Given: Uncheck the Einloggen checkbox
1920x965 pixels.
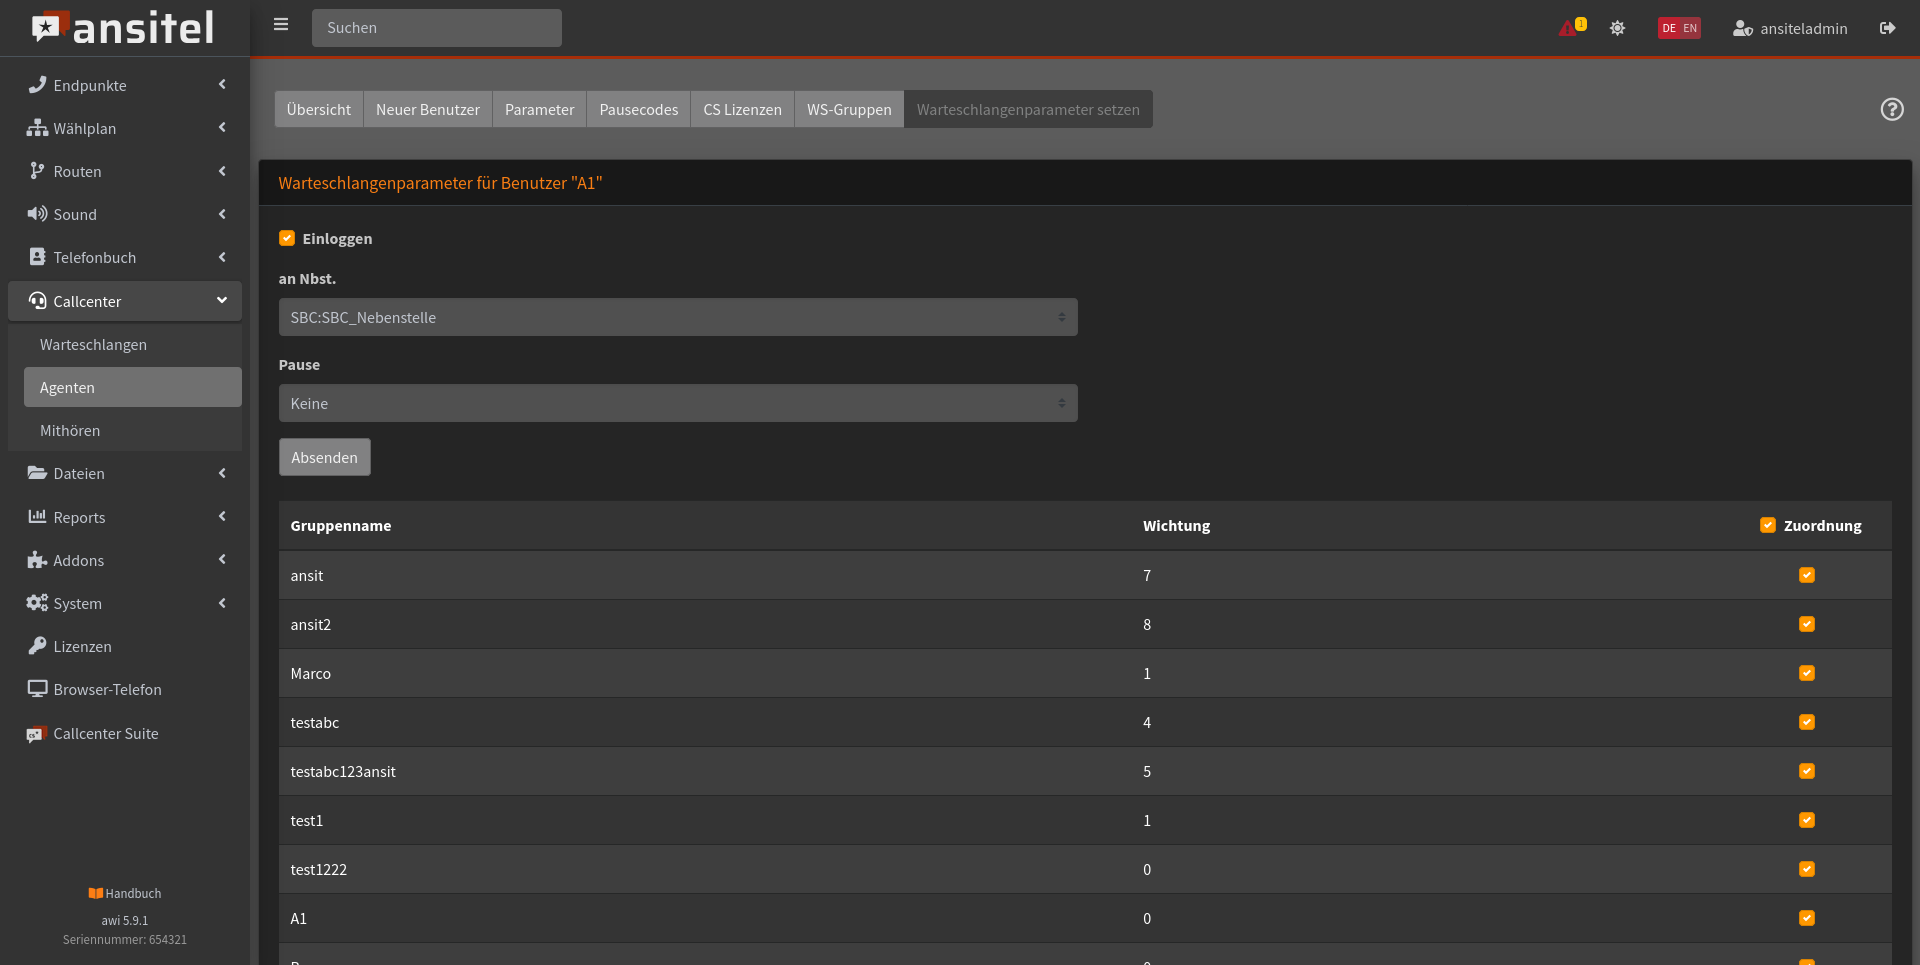Looking at the screenshot, I should click(x=287, y=238).
